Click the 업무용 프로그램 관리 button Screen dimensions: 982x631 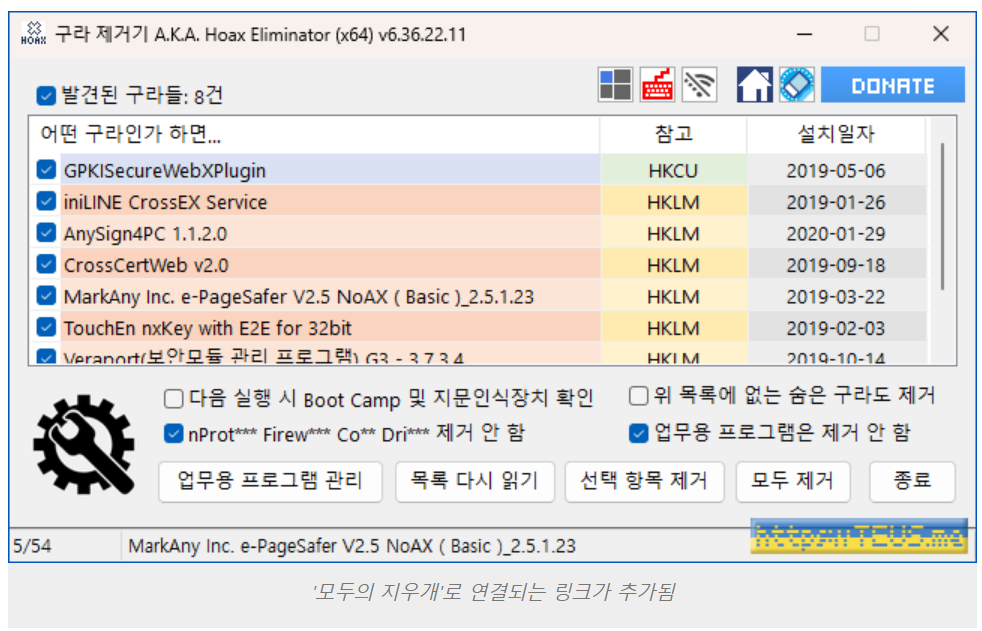271,481
